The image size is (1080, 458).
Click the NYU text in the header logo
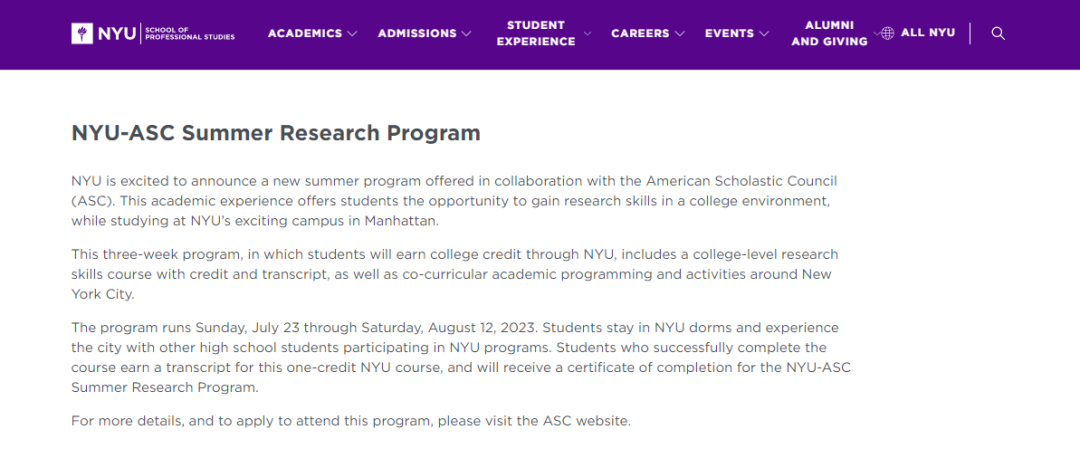pos(117,34)
